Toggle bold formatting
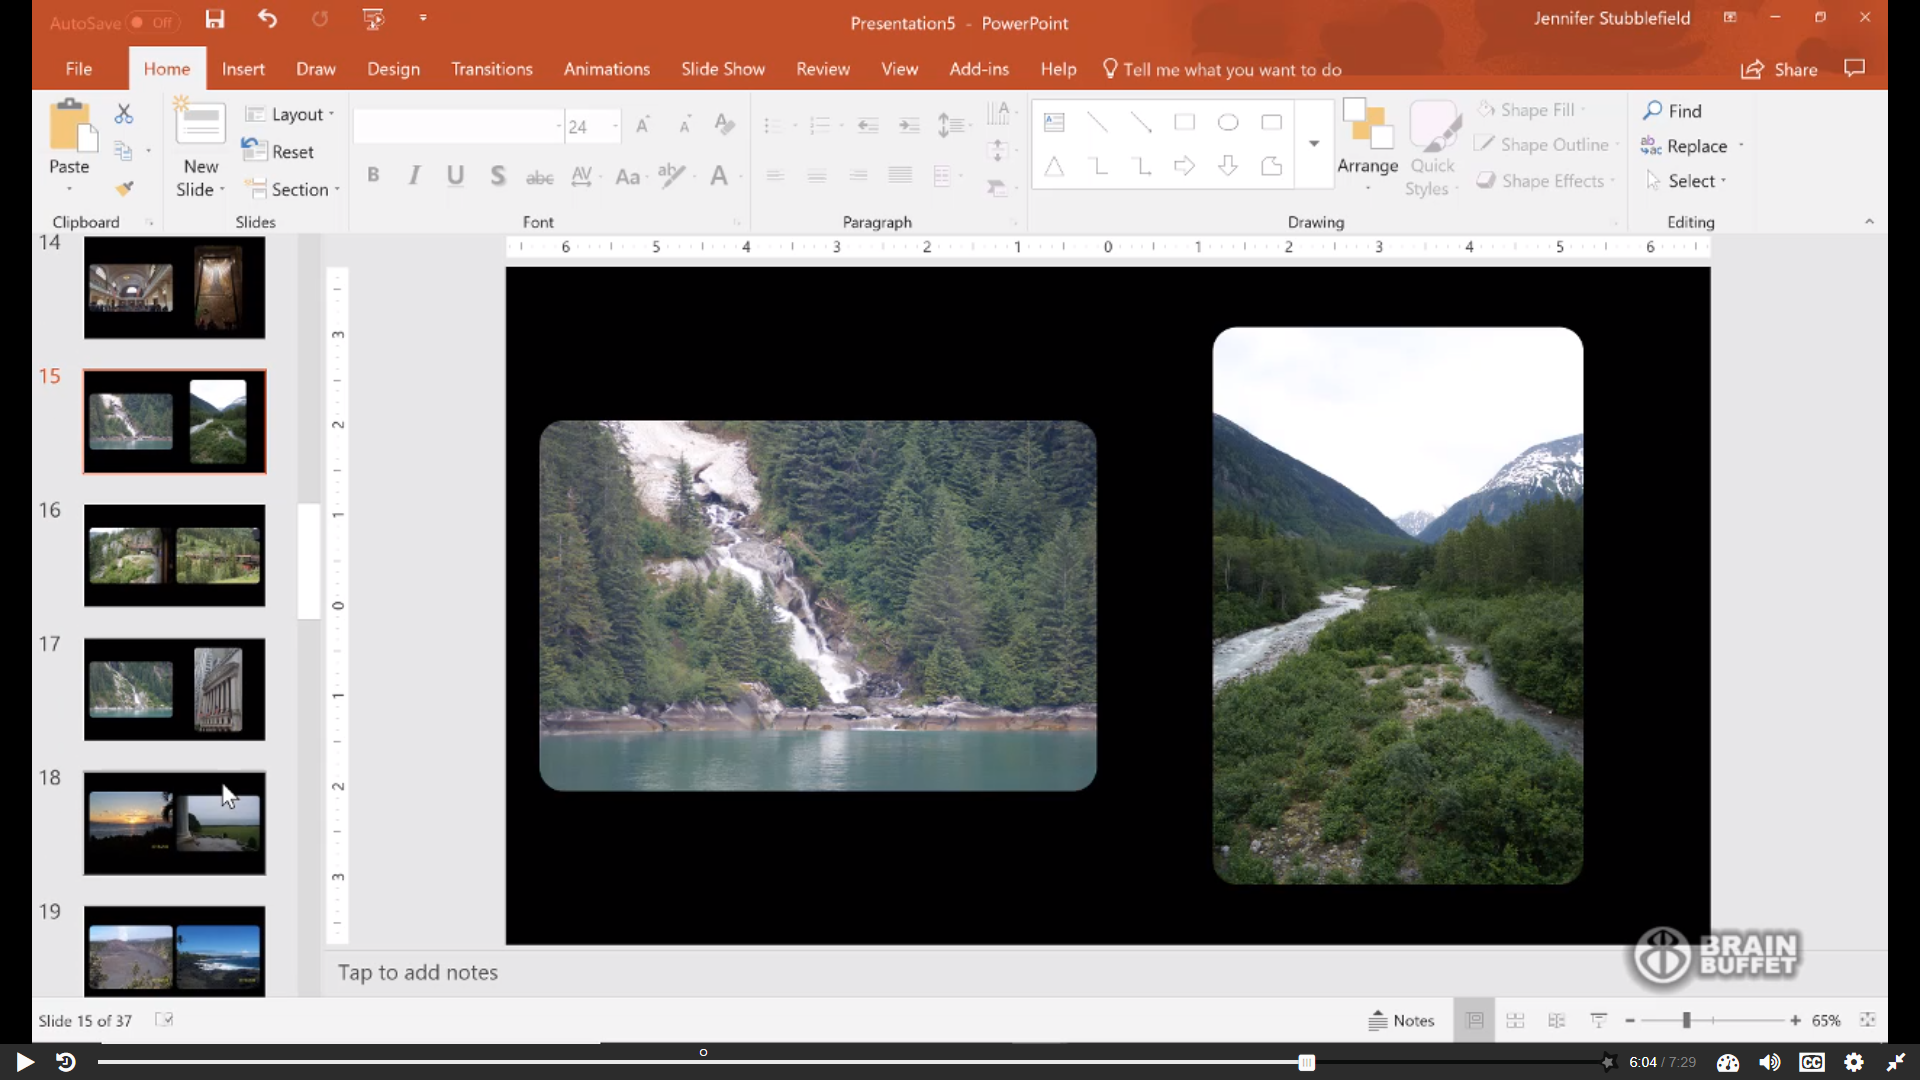Image resolution: width=1920 pixels, height=1080 pixels. pyautogui.click(x=373, y=174)
